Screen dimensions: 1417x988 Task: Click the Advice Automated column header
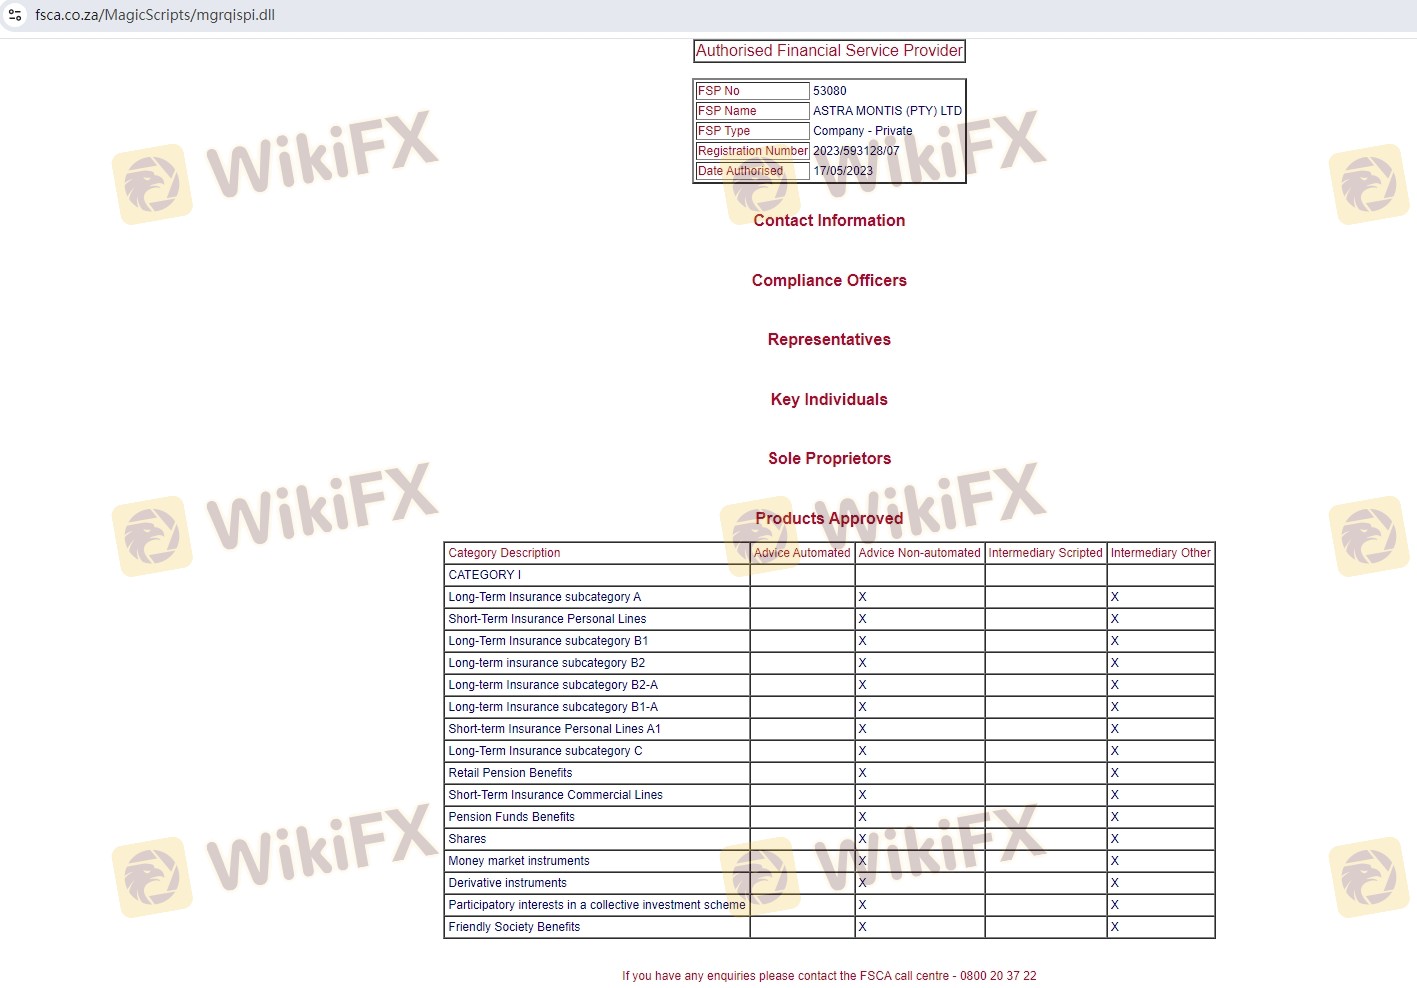tap(802, 553)
